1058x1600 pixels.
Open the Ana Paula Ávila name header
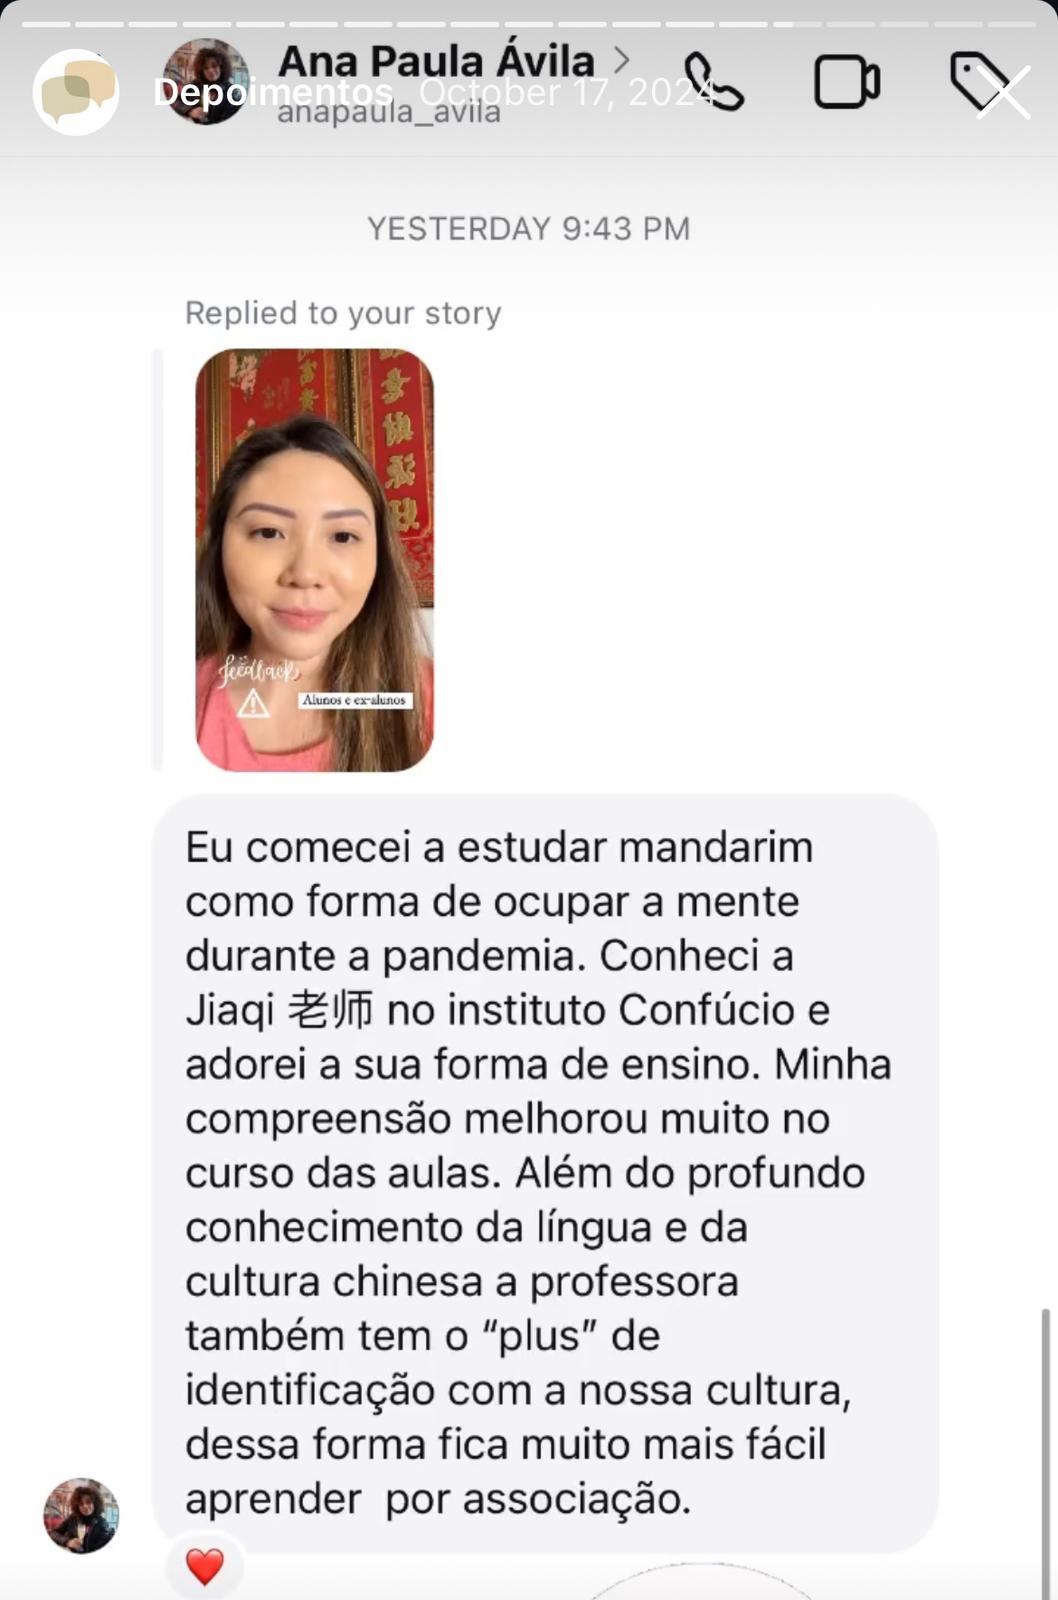click(x=436, y=61)
